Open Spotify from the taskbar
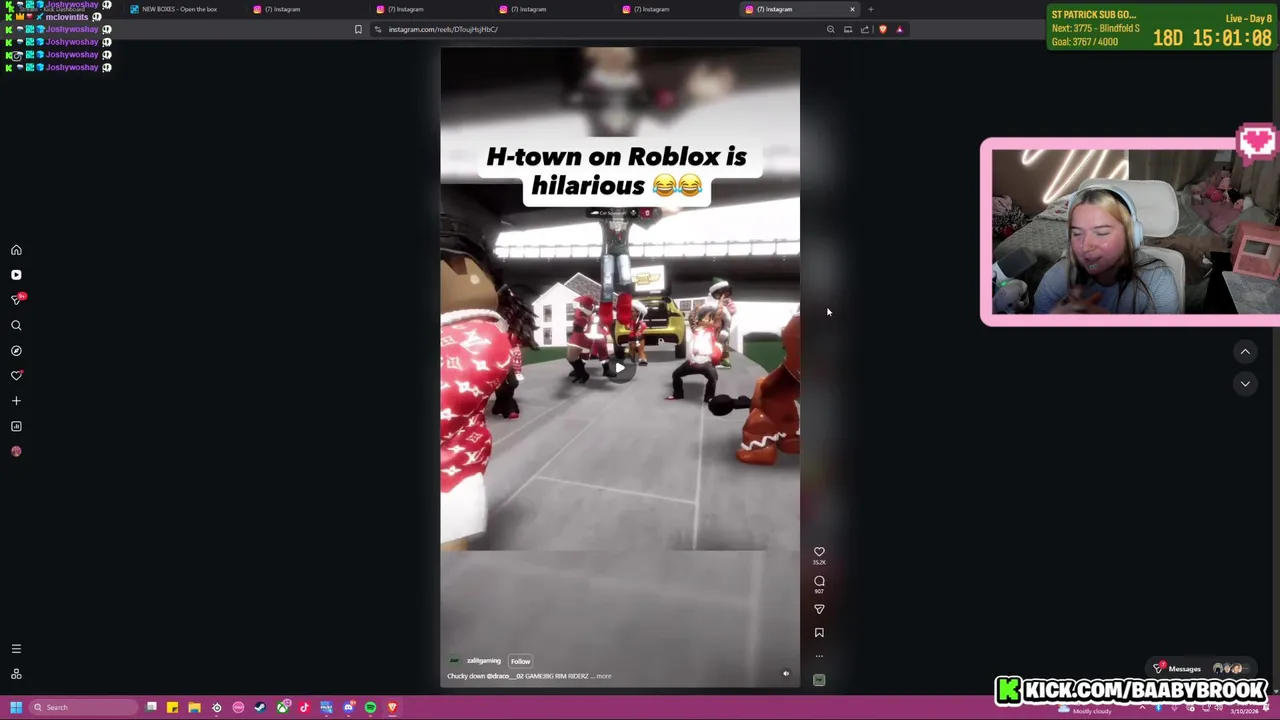Screen dimensions: 1280x720 (370, 707)
